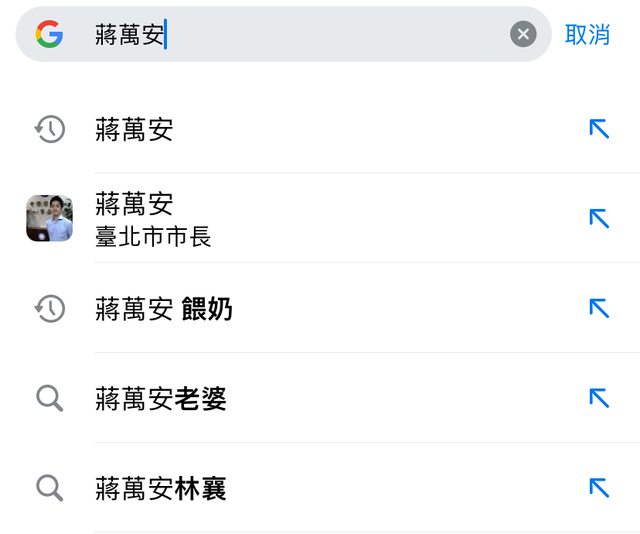Tap the arrow icon for 蔣萬安老婆
The image size is (640, 534).
[599, 399]
